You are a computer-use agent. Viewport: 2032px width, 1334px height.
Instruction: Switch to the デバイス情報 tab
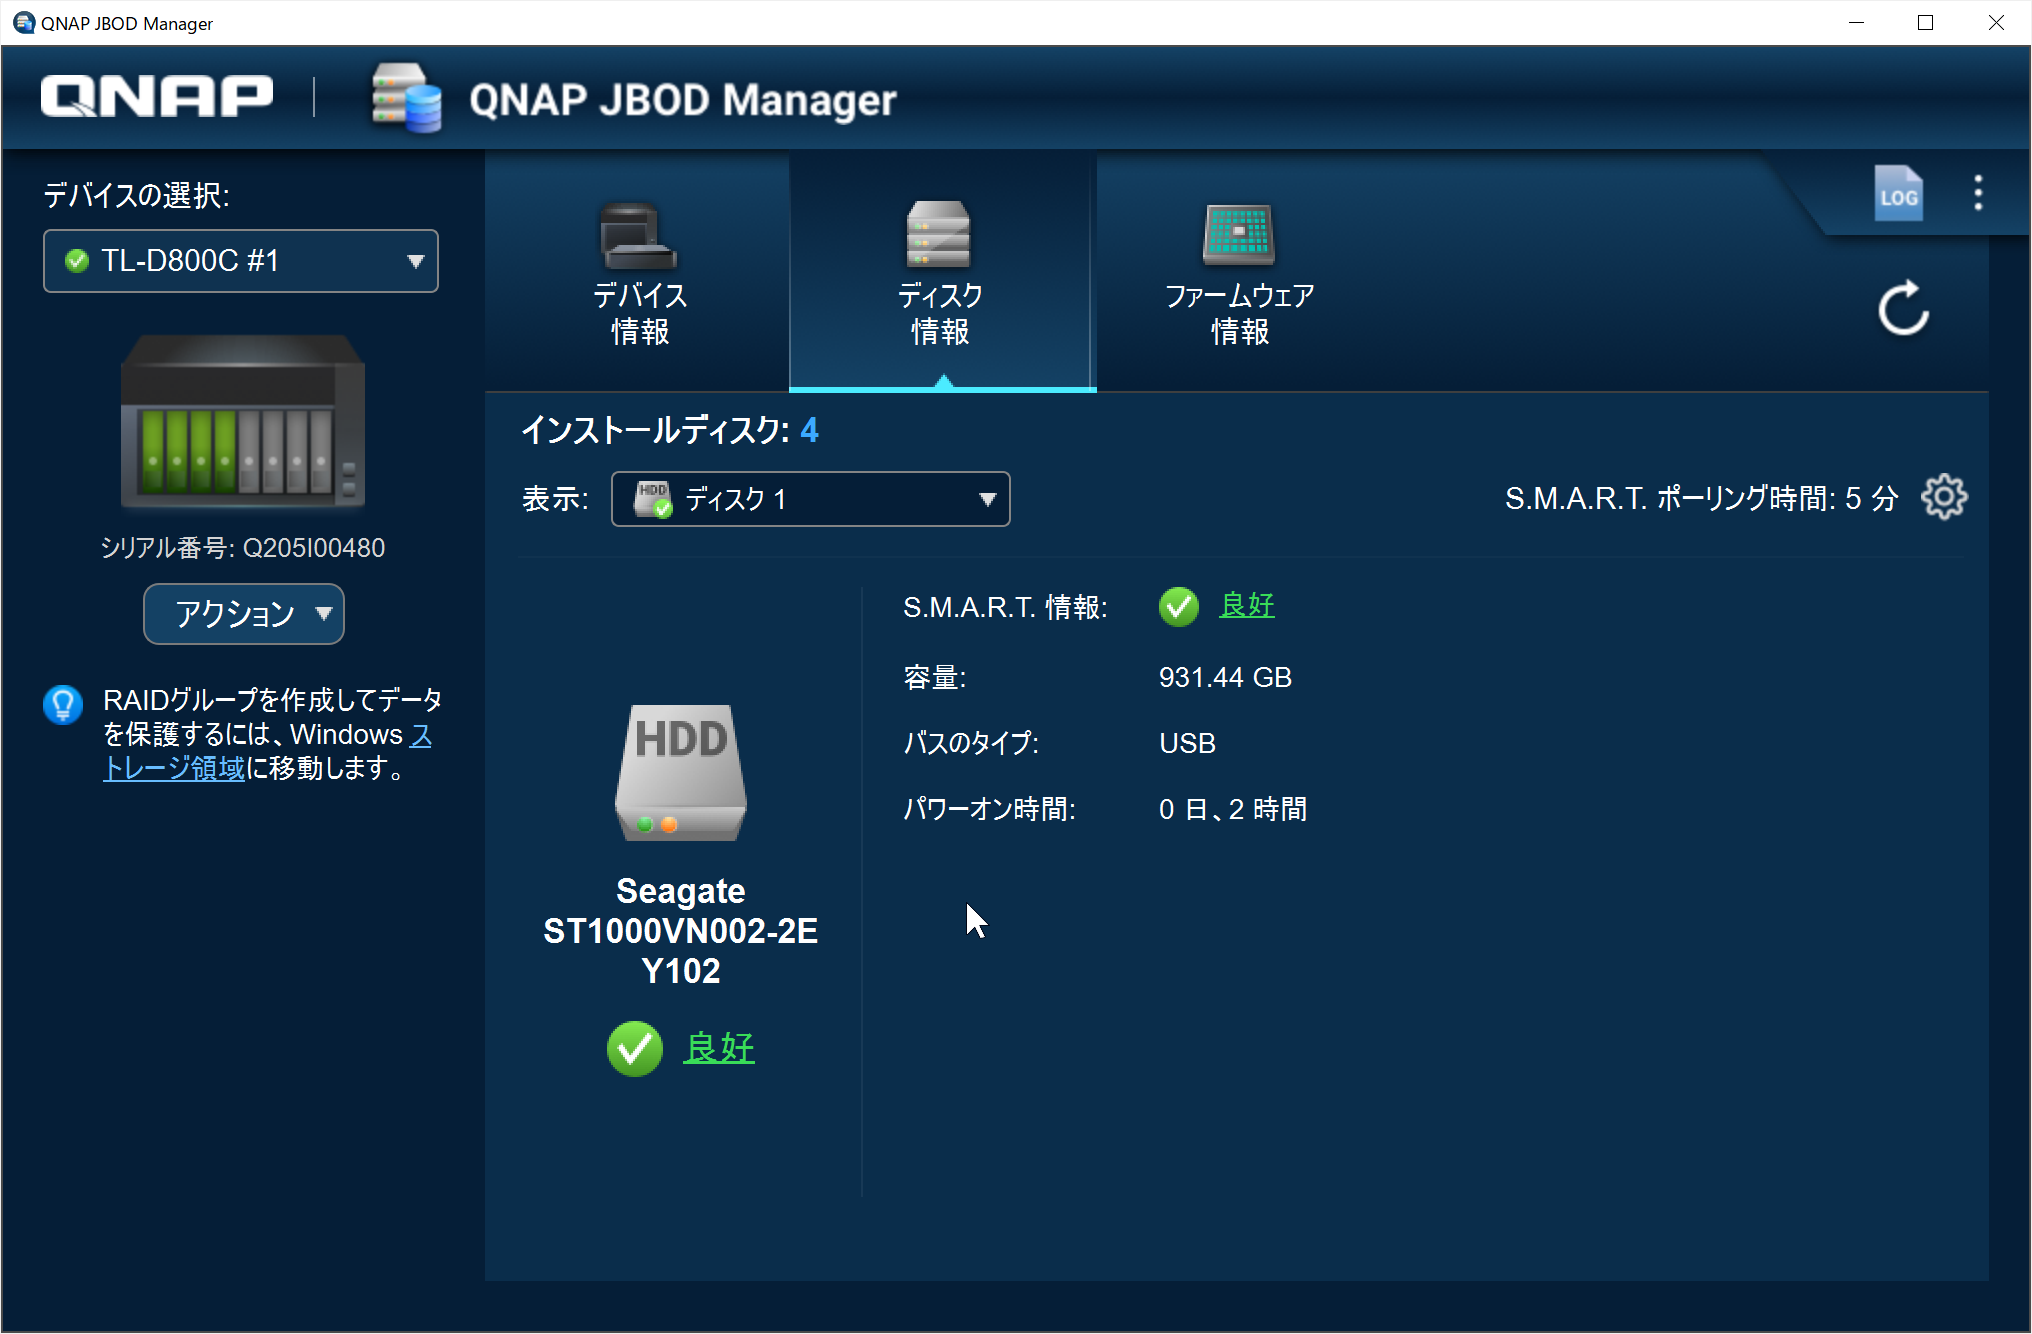(x=639, y=272)
